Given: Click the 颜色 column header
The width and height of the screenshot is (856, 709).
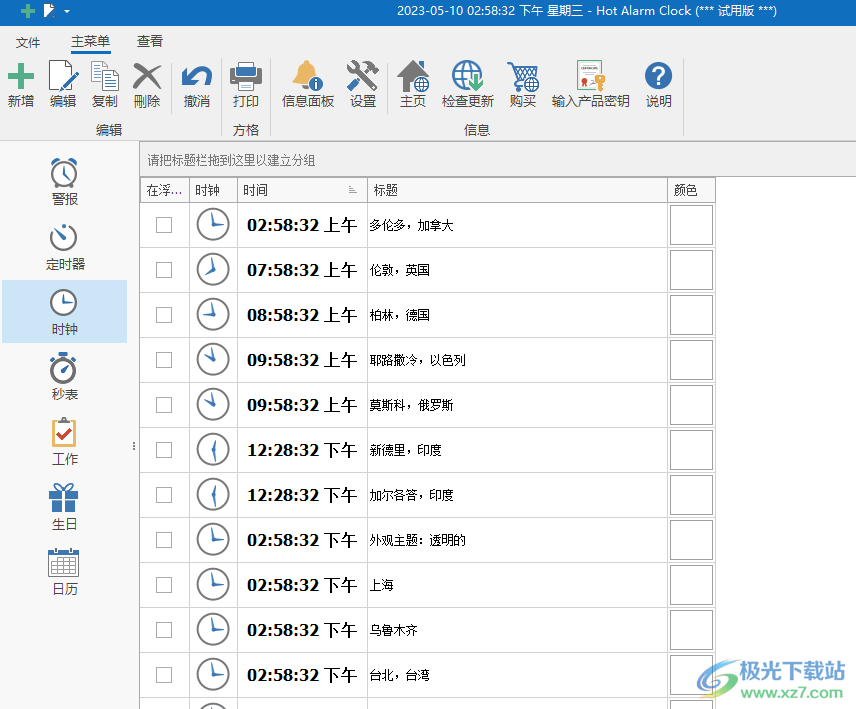Looking at the screenshot, I should pyautogui.click(x=691, y=190).
